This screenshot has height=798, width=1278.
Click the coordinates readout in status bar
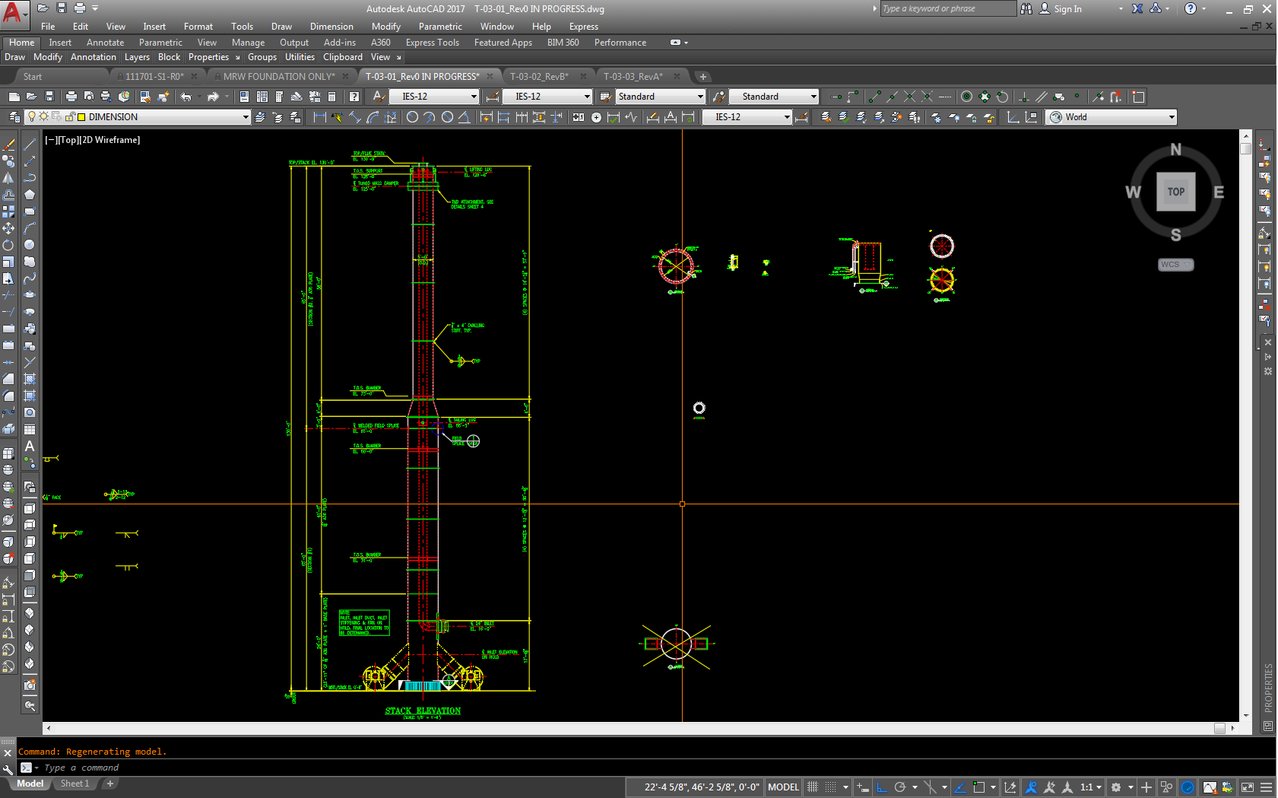tap(700, 787)
